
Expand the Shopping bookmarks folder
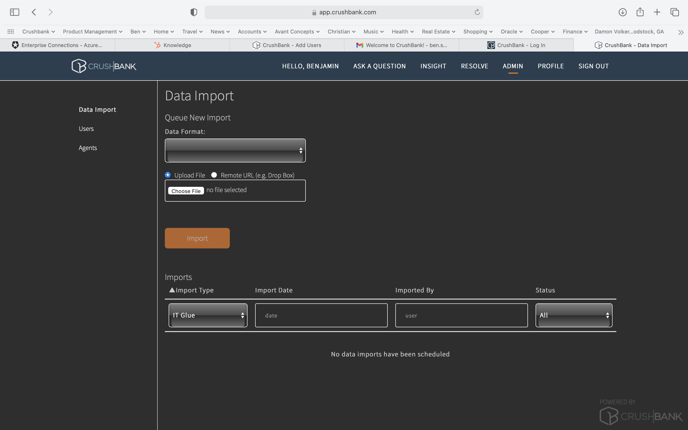(x=478, y=32)
